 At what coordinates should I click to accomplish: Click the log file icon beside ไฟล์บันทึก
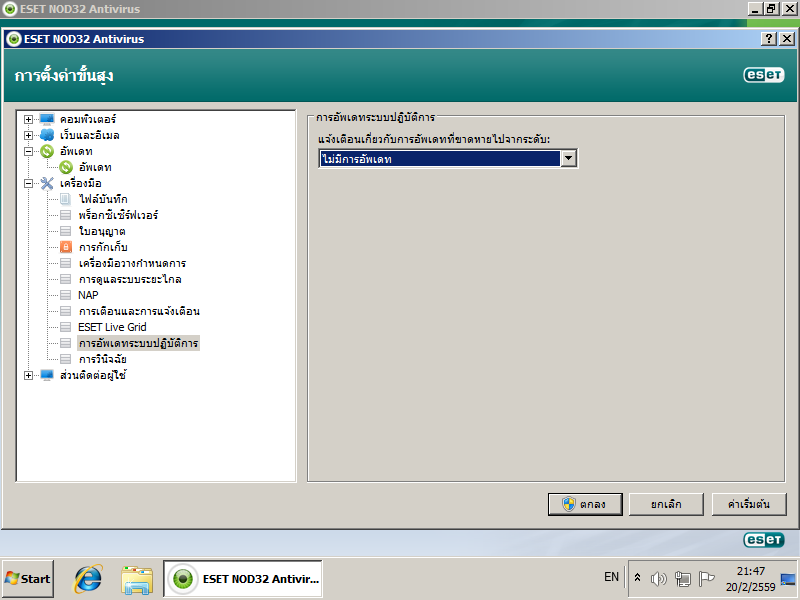tap(65, 199)
